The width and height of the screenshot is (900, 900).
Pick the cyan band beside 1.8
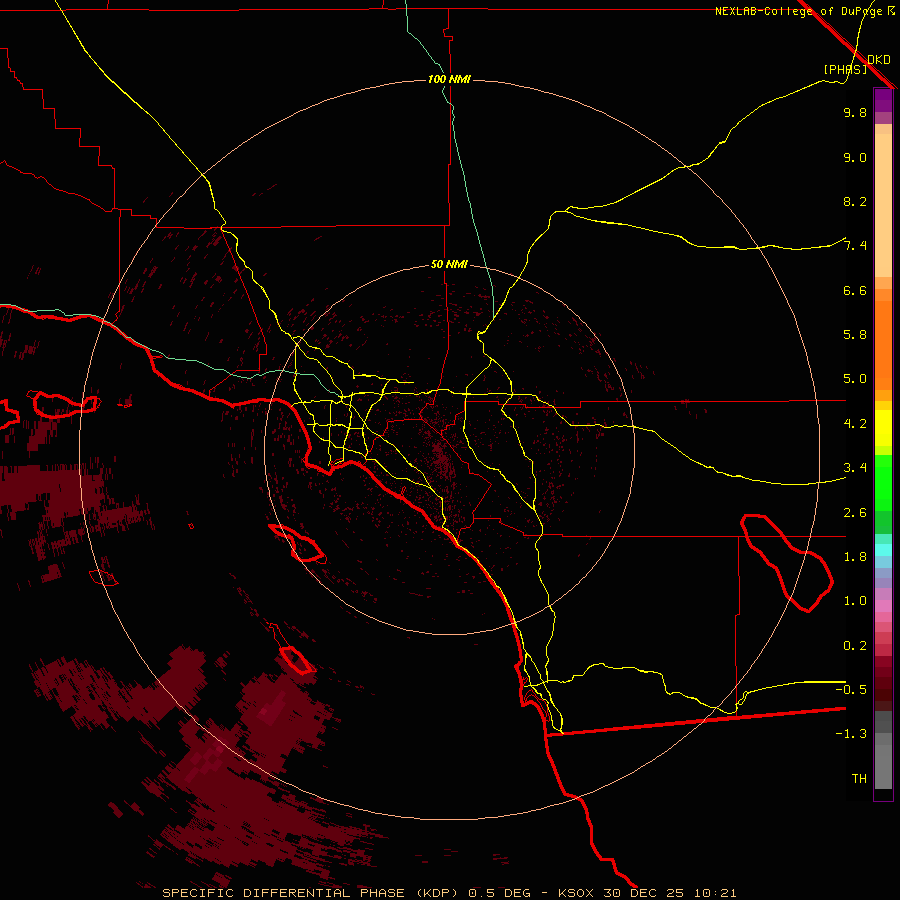(x=883, y=550)
